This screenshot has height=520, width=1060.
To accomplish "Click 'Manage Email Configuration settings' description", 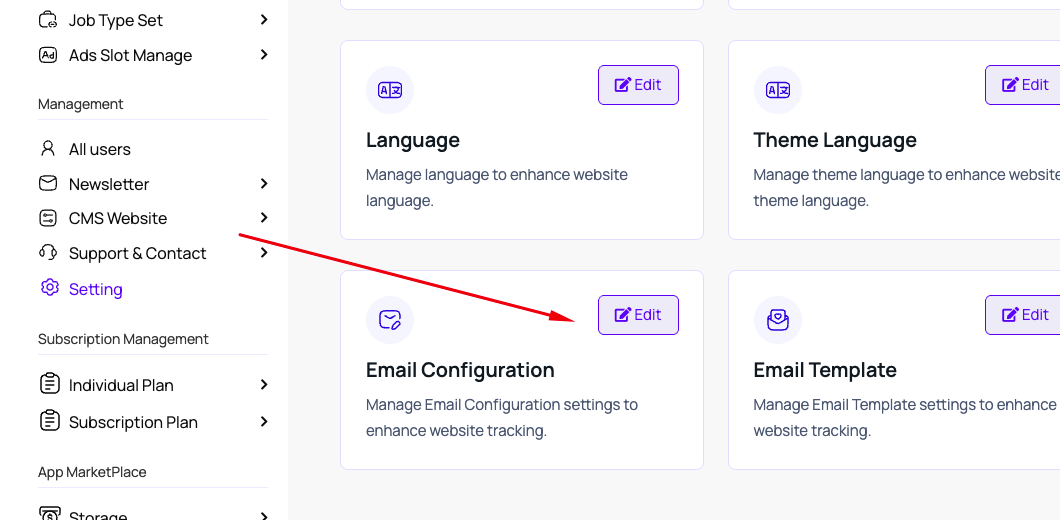I will (502, 417).
